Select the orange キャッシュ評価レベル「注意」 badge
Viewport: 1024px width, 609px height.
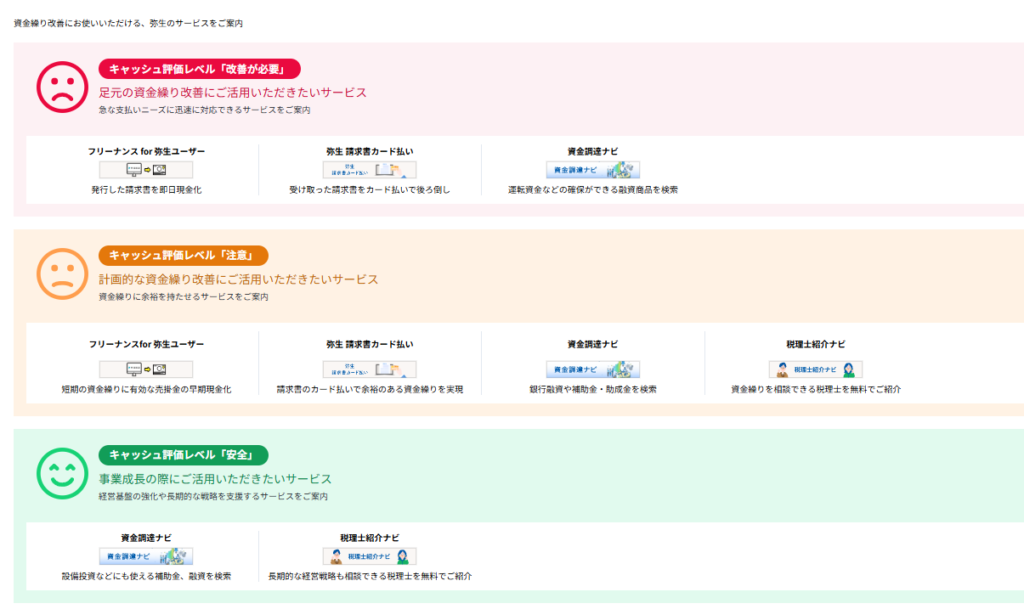click(183, 256)
